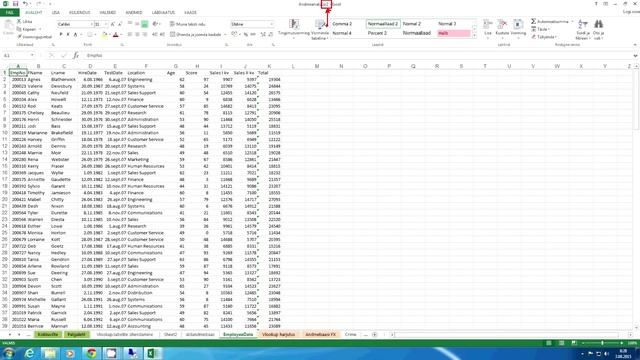Click Murra teksti ridu (Wrap Text)
The image size is (640, 360).
(187, 24)
